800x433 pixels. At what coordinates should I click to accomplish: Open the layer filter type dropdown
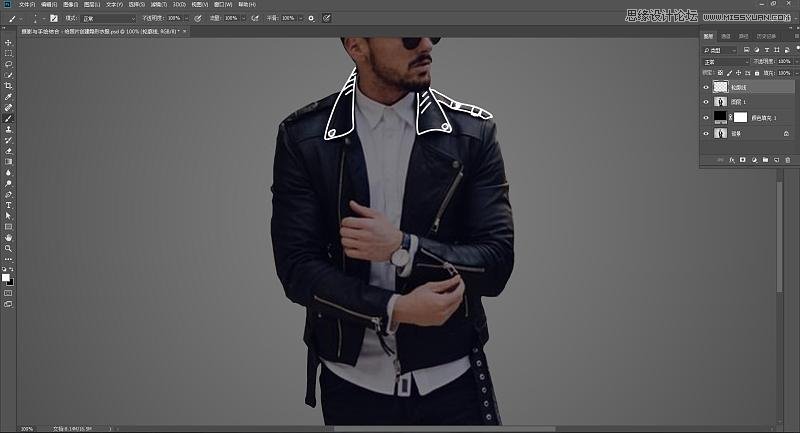tap(720, 50)
